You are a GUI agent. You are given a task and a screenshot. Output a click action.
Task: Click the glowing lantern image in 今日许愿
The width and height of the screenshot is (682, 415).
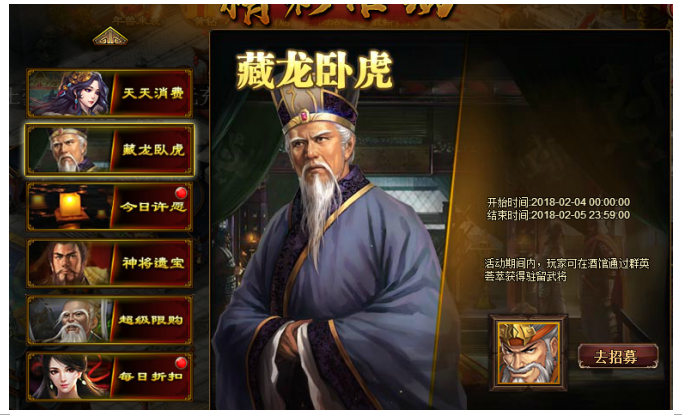click(70, 205)
